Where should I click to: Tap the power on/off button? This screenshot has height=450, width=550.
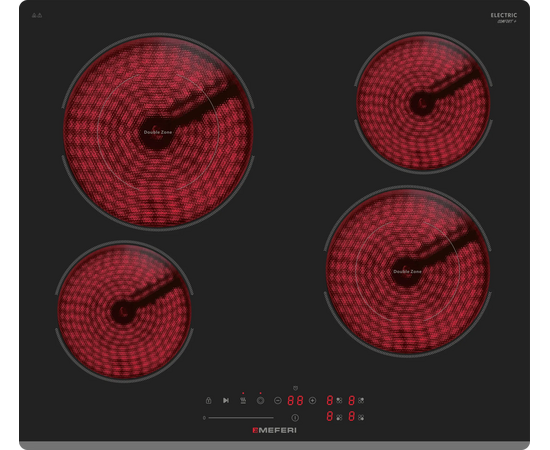[x=295, y=418]
